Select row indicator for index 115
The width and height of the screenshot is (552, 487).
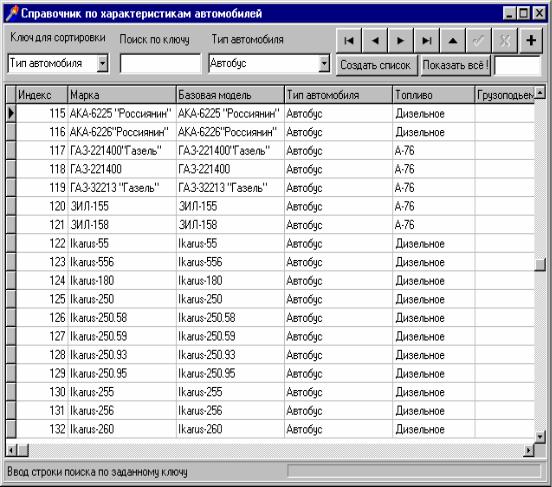point(11,113)
